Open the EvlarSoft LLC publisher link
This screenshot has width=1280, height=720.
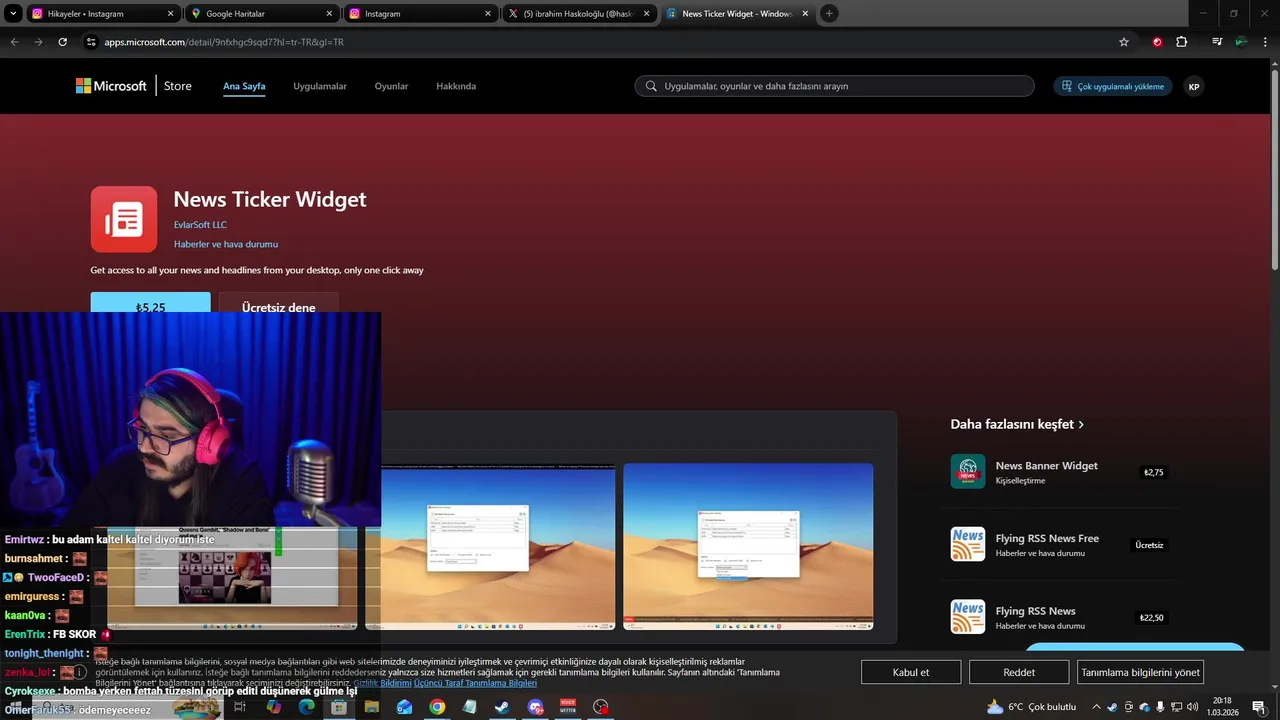(x=200, y=225)
